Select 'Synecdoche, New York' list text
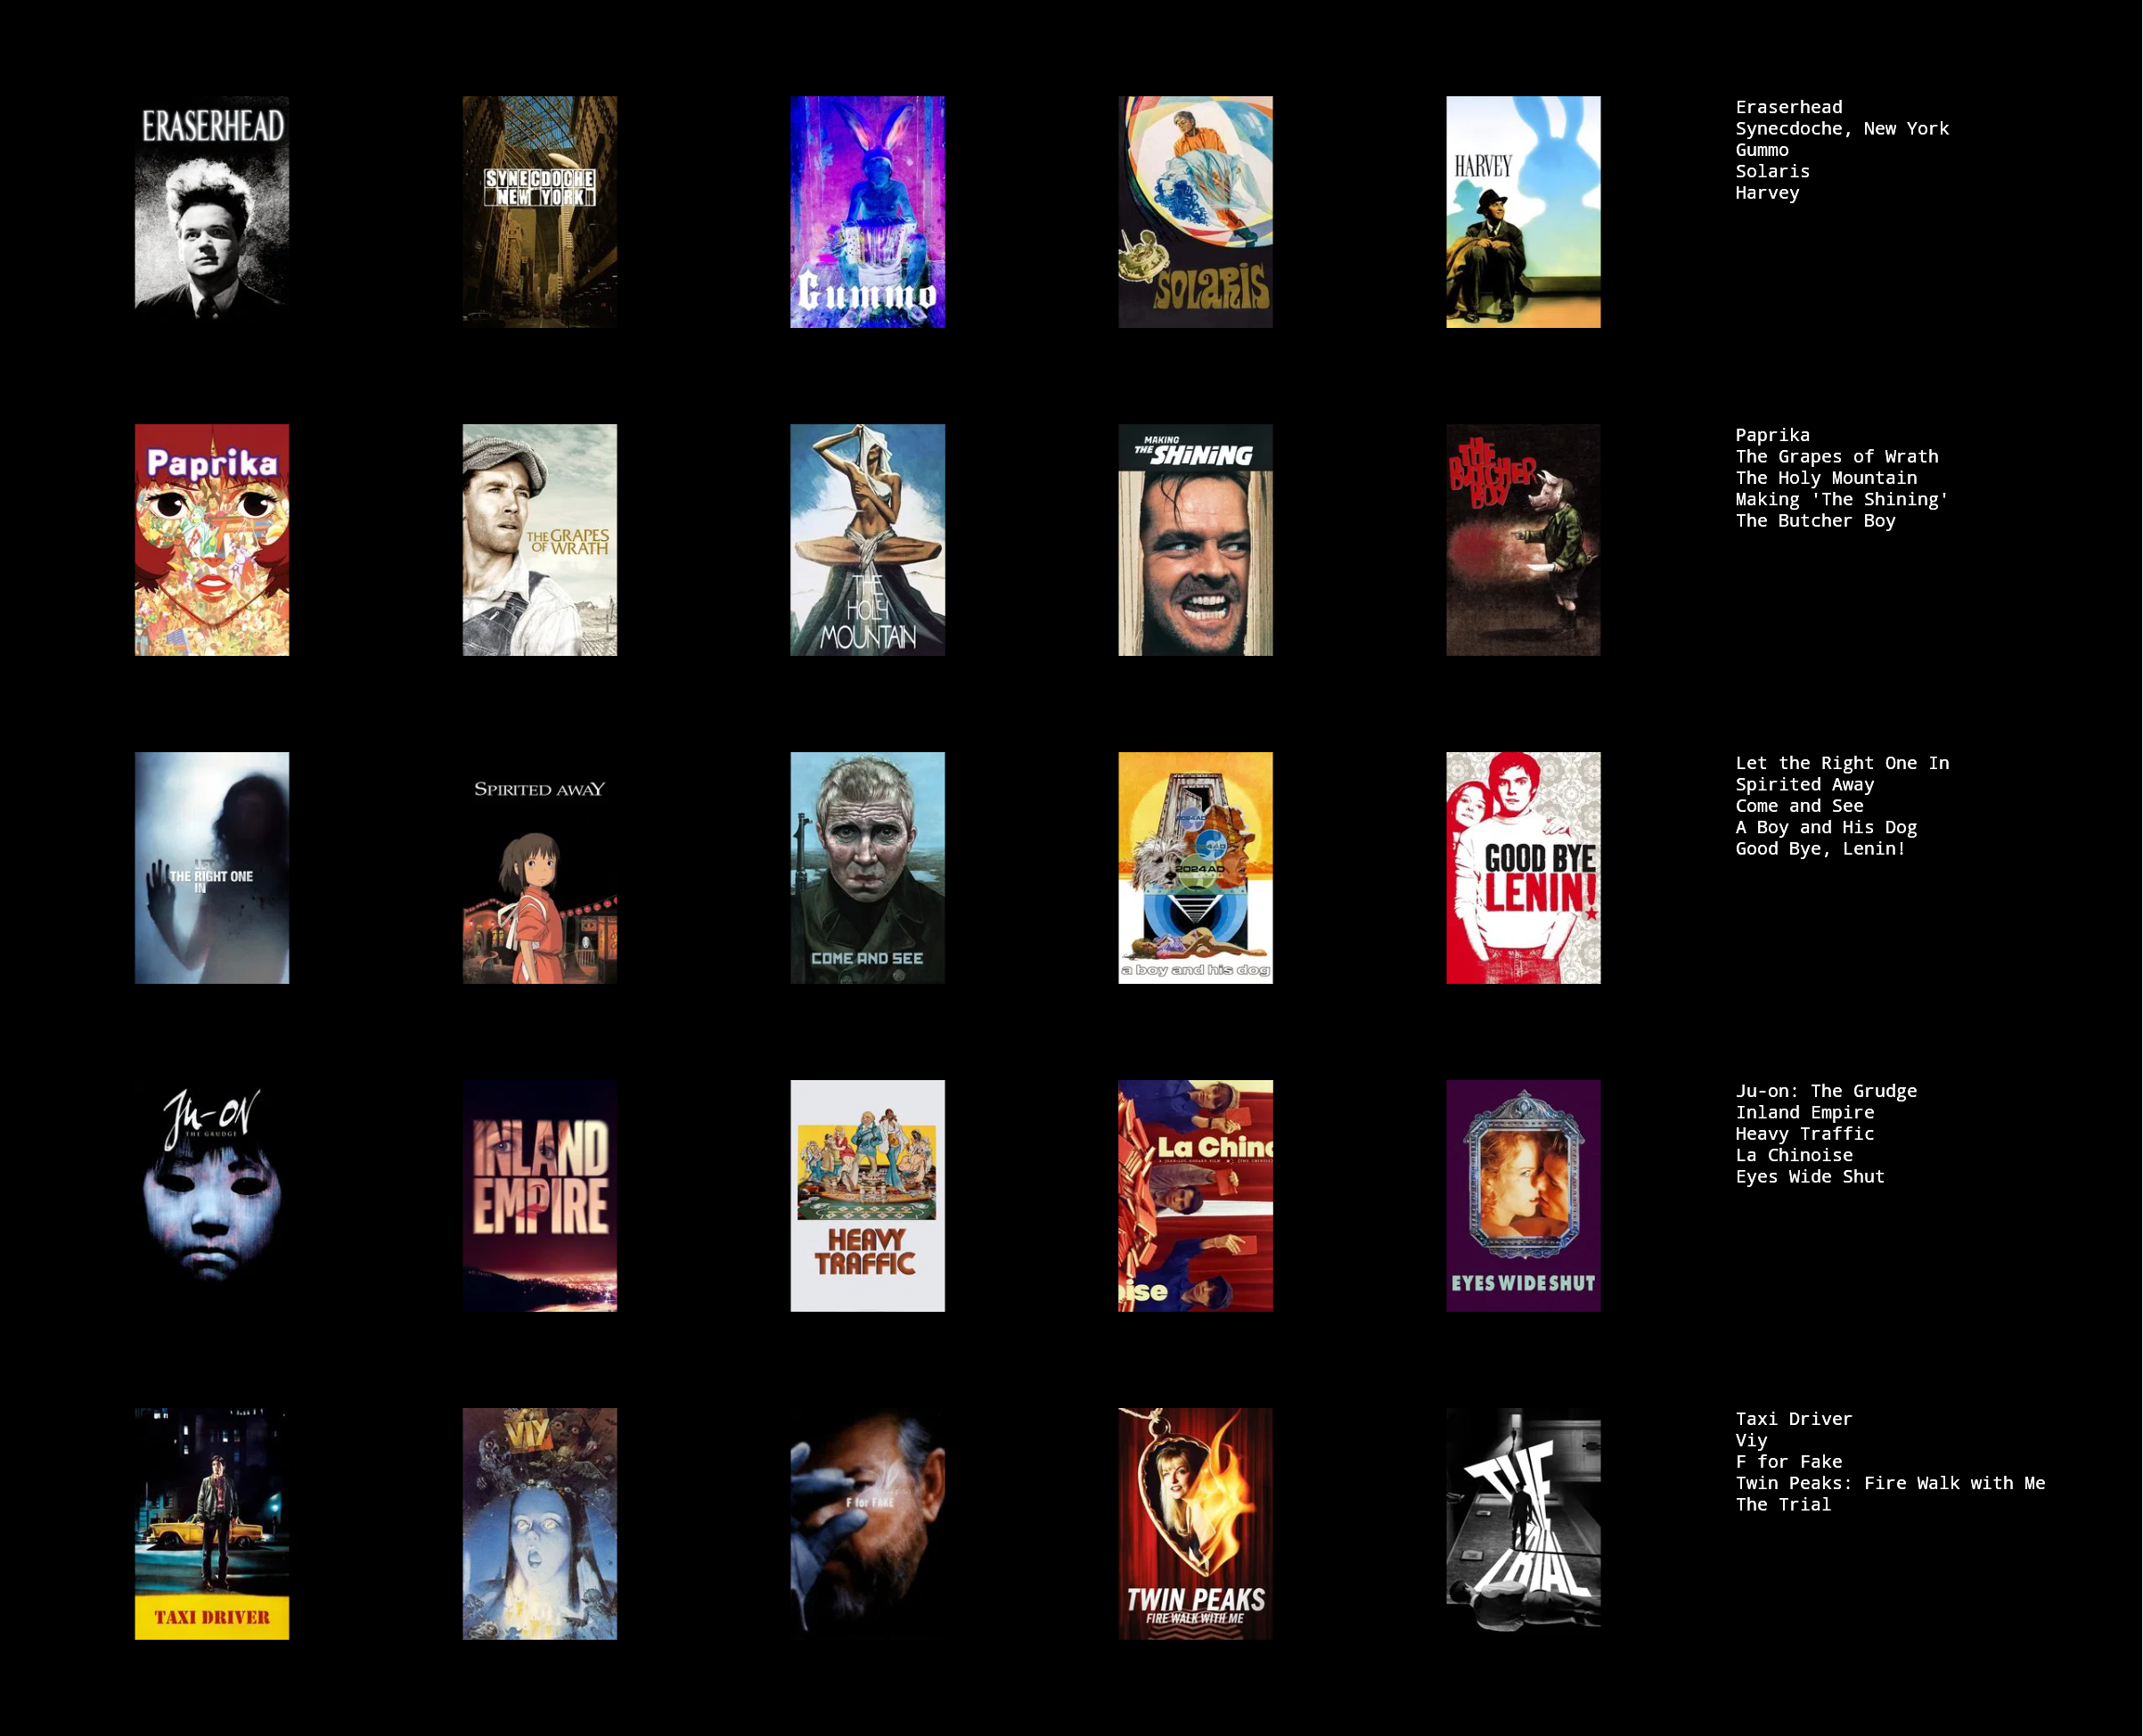The width and height of the screenshot is (2143, 1736). (x=1842, y=128)
